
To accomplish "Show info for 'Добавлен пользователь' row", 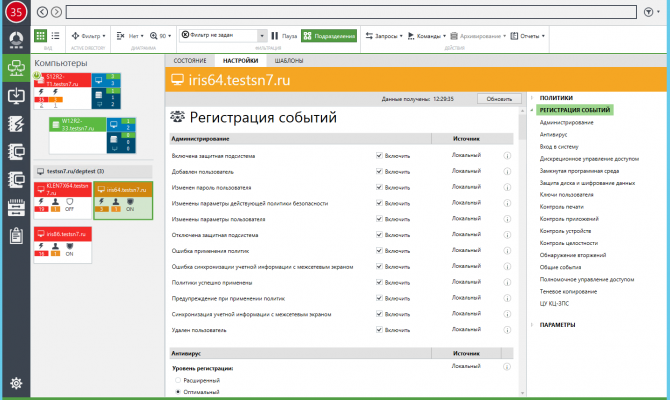I will click(507, 171).
